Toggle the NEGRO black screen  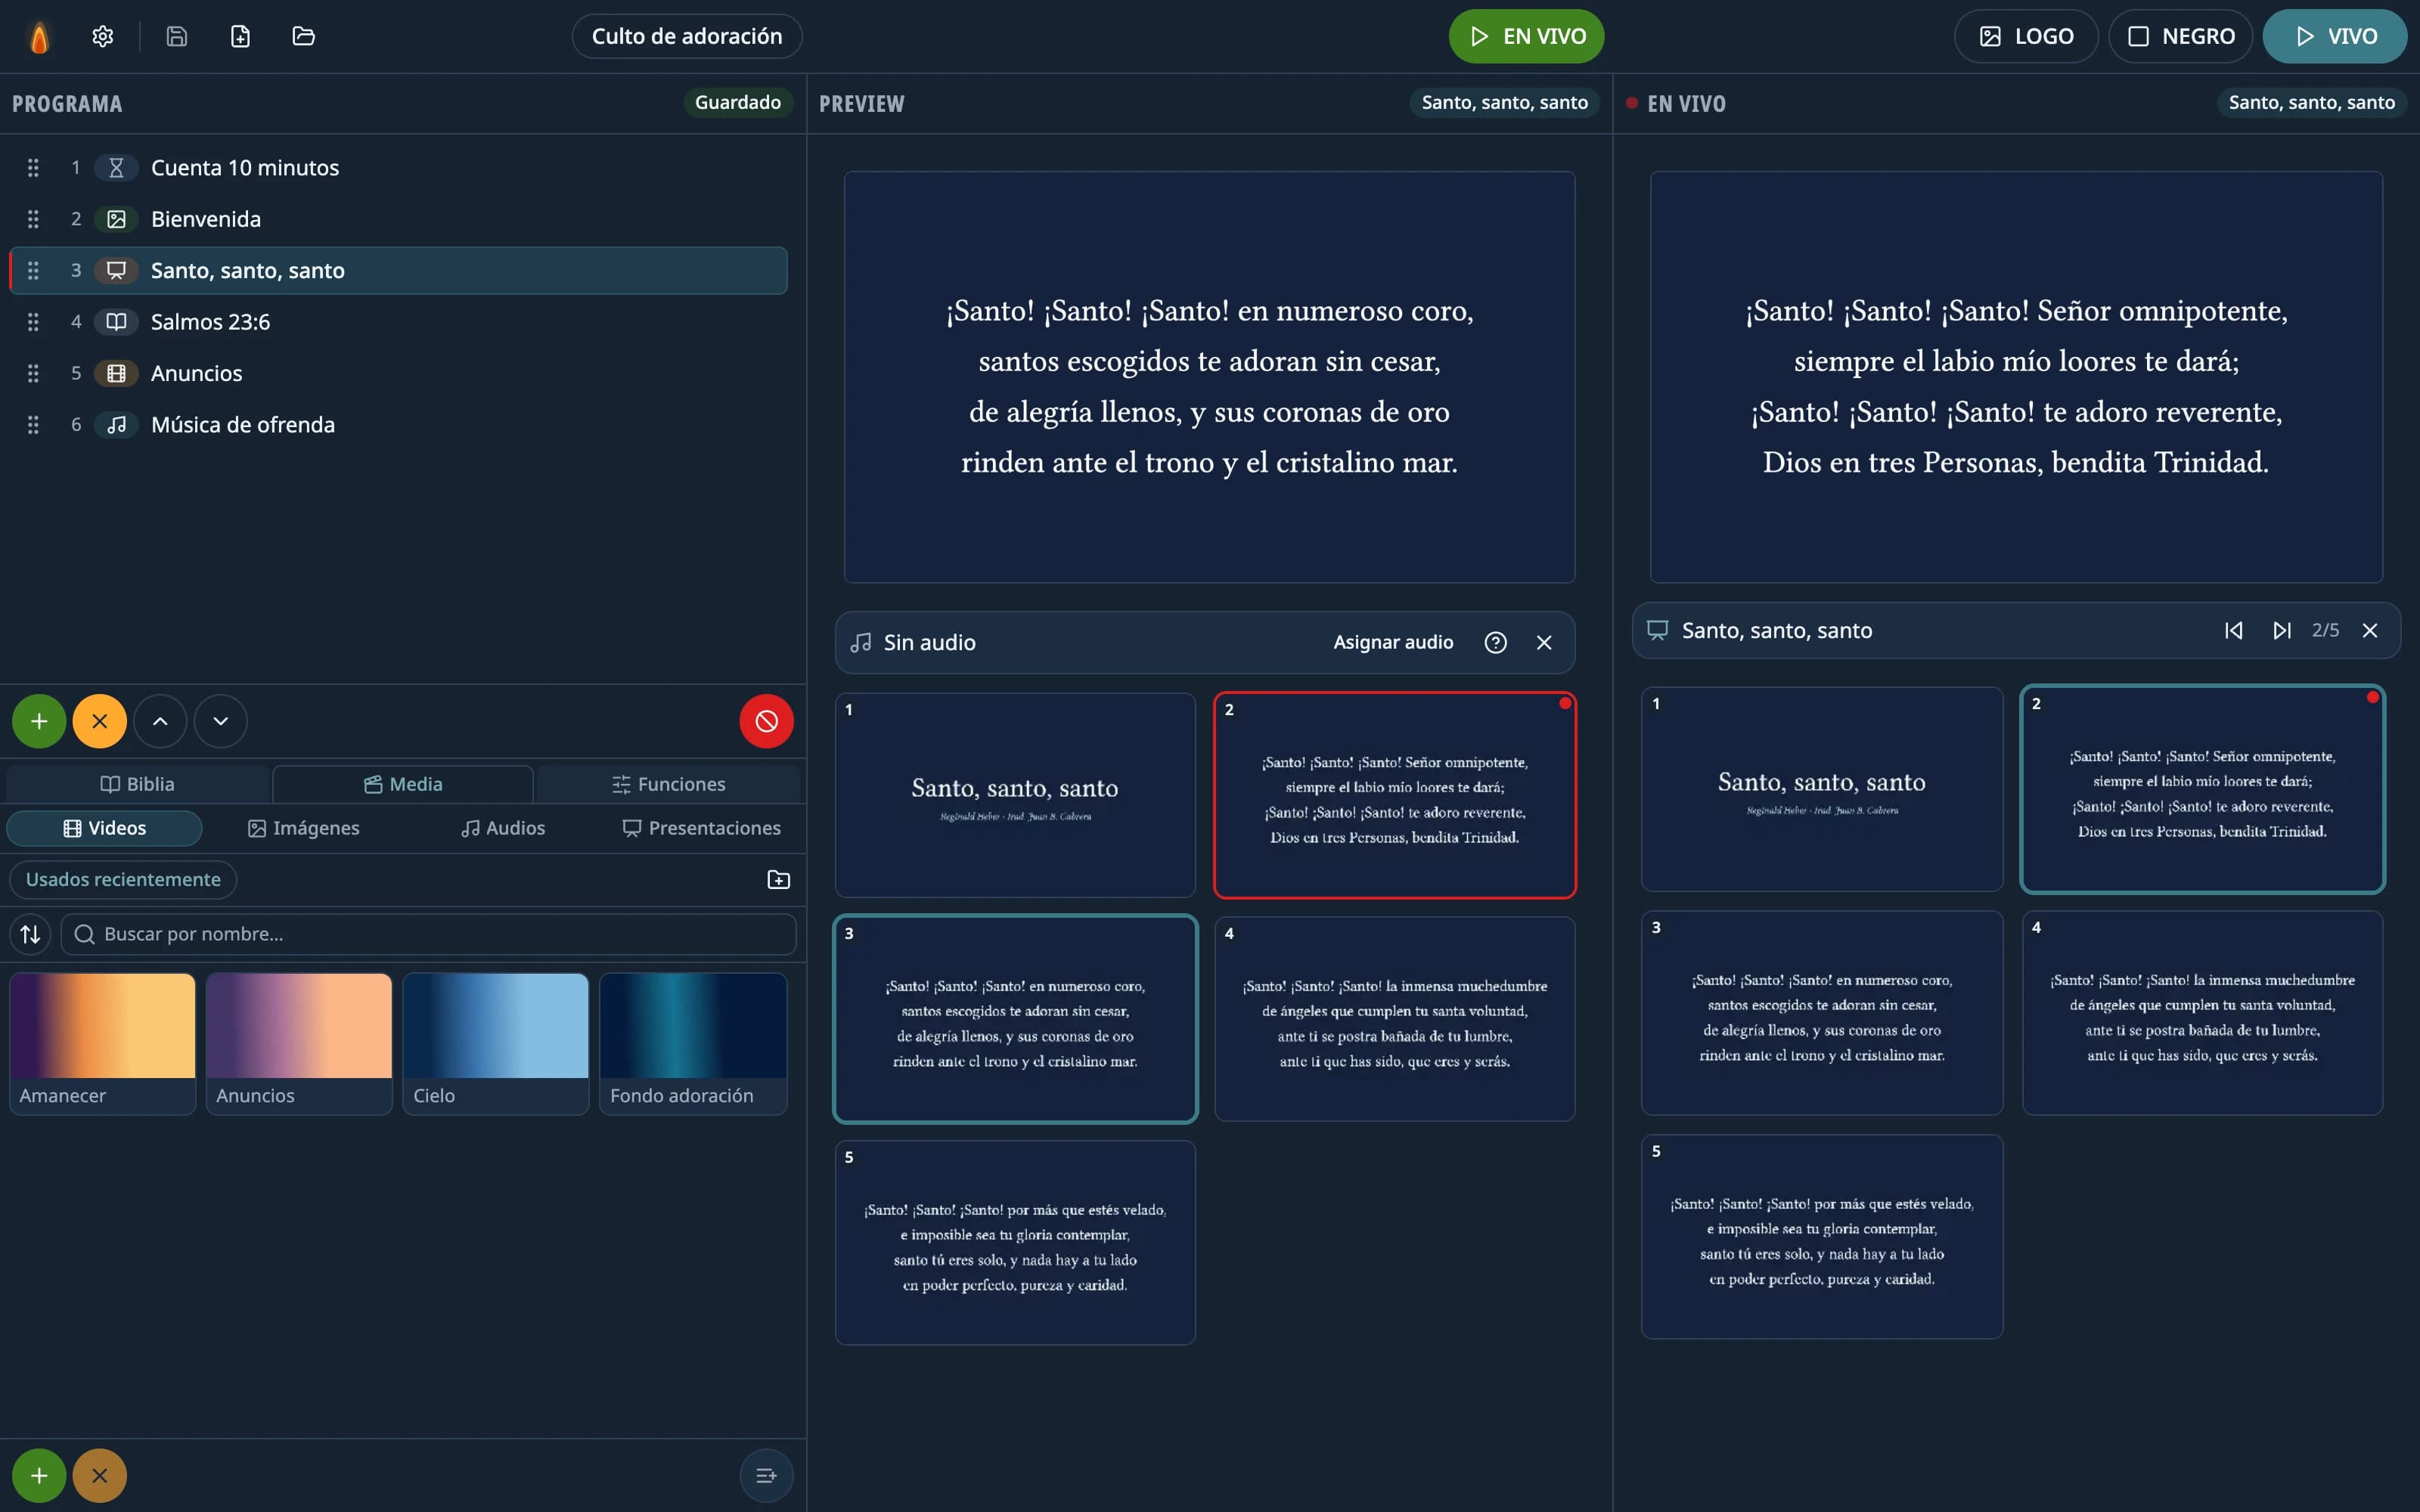click(x=2180, y=37)
